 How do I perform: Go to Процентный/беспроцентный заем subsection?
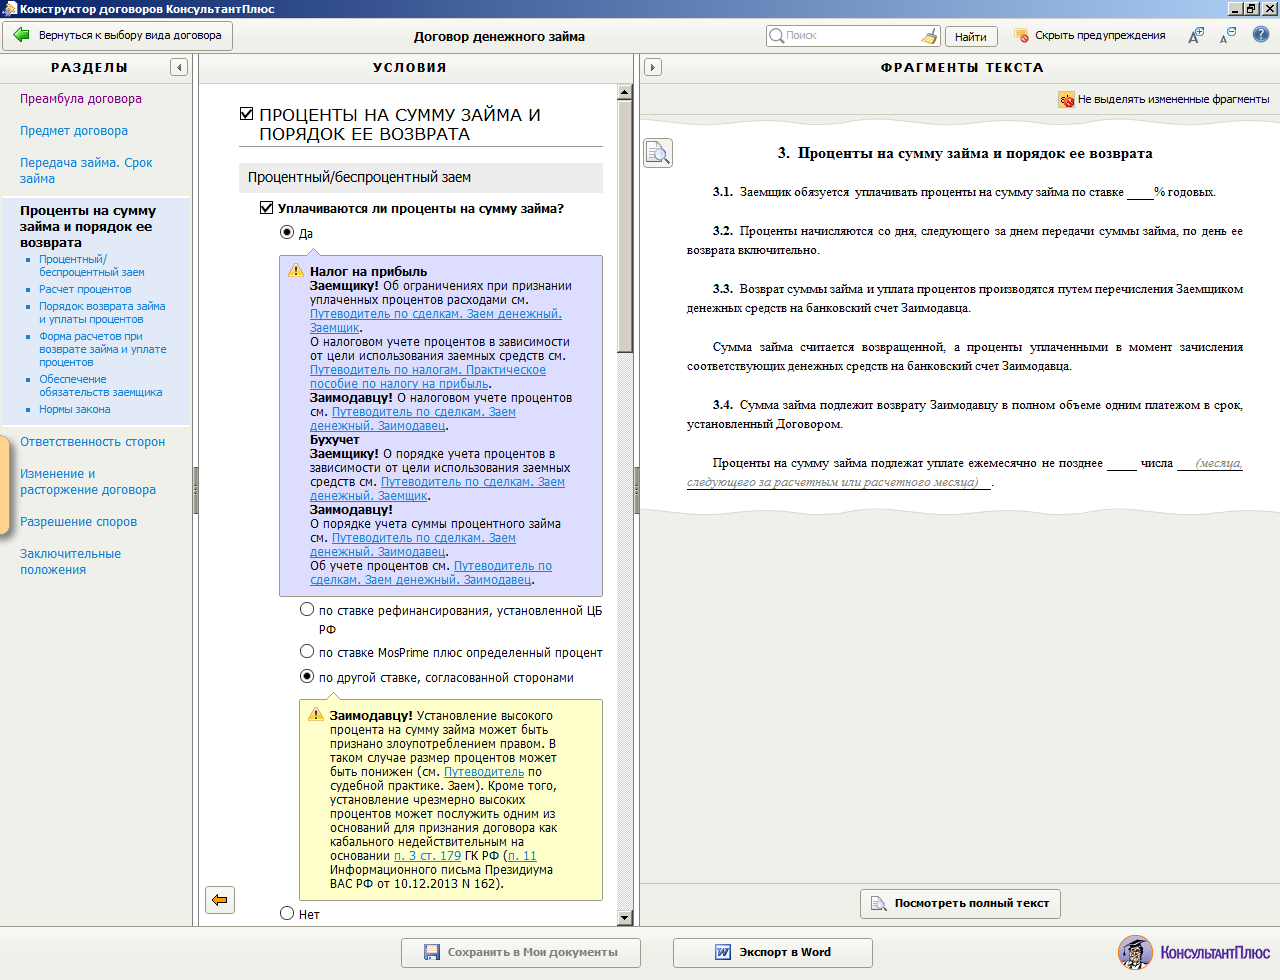tap(92, 266)
